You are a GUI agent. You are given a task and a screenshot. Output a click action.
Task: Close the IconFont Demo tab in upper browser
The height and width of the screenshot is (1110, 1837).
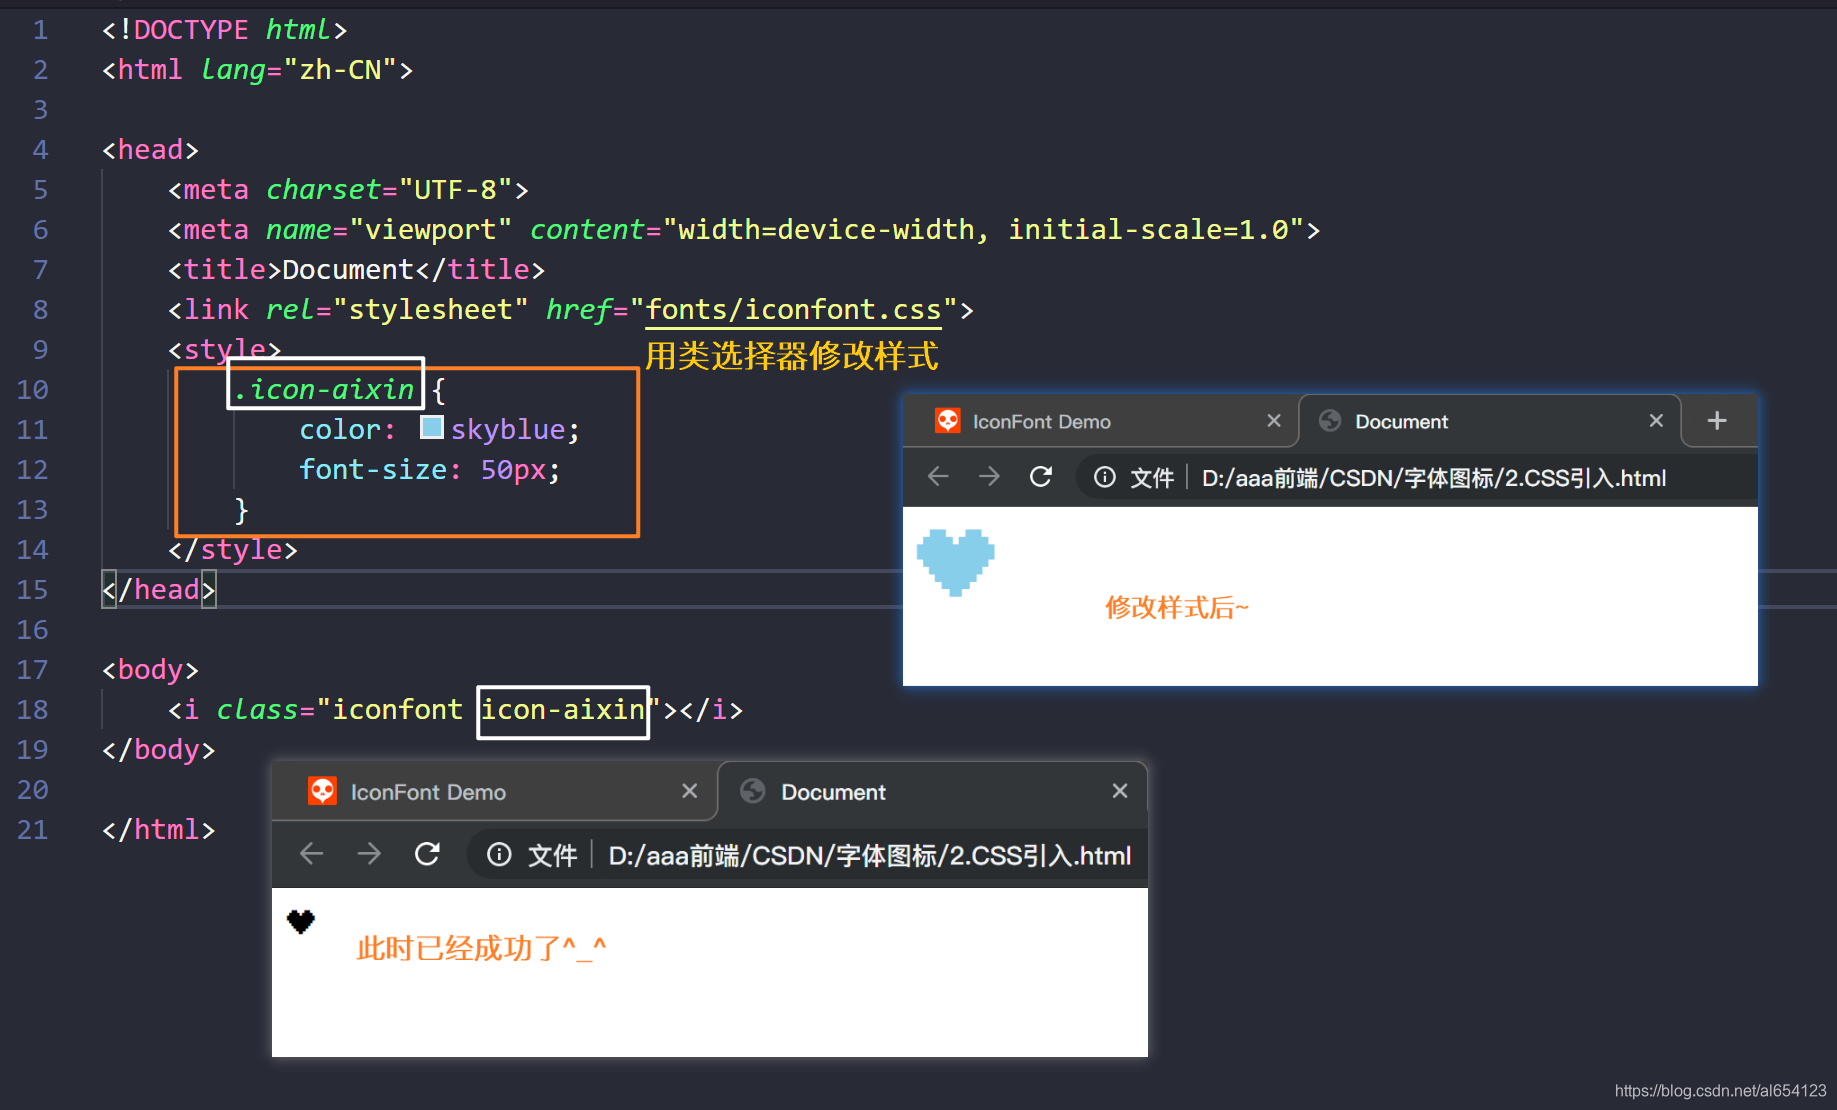(x=1274, y=421)
